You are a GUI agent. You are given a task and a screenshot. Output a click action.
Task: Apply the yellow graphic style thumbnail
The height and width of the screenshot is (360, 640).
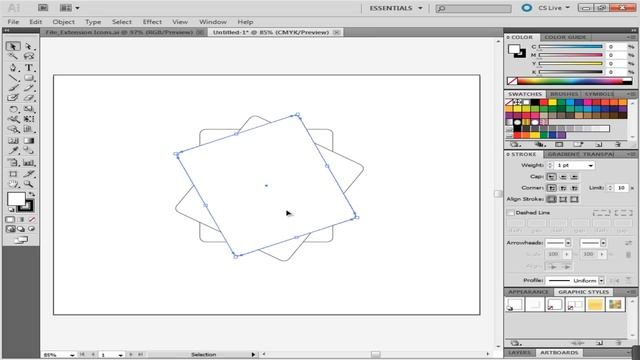[x=595, y=304]
